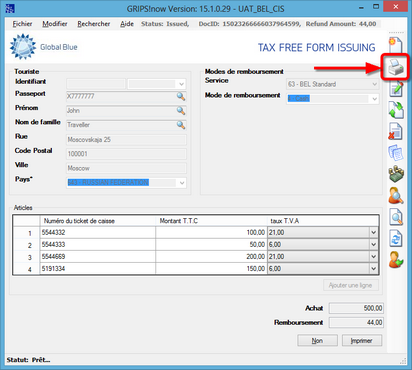412x370 pixels.
Task: Click the refresh document blue arrows icon
Action: click(x=396, y=238)
